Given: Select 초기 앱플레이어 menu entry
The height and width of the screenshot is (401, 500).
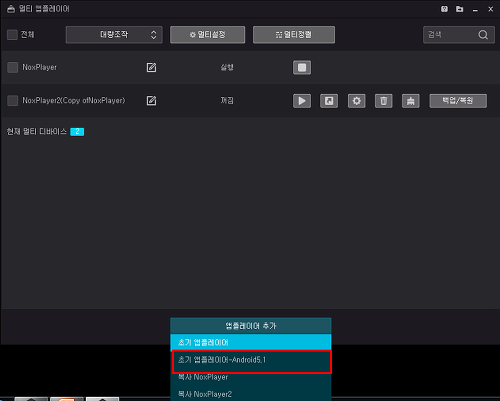Looking at the screenshot, I should 251,342.
